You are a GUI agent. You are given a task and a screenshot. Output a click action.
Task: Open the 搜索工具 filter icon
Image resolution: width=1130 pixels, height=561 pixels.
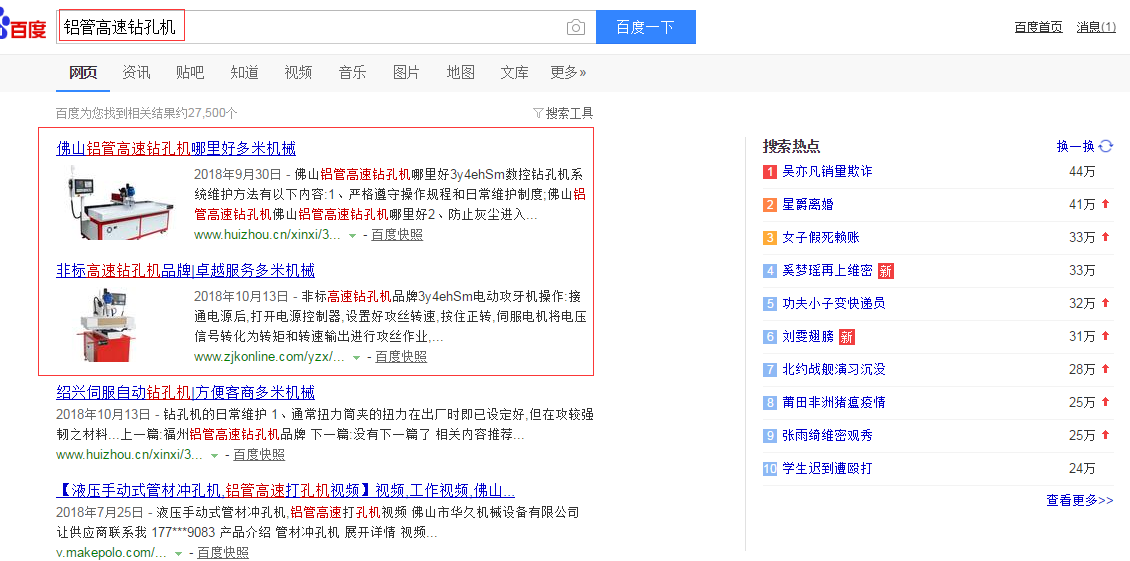(538, 113)
